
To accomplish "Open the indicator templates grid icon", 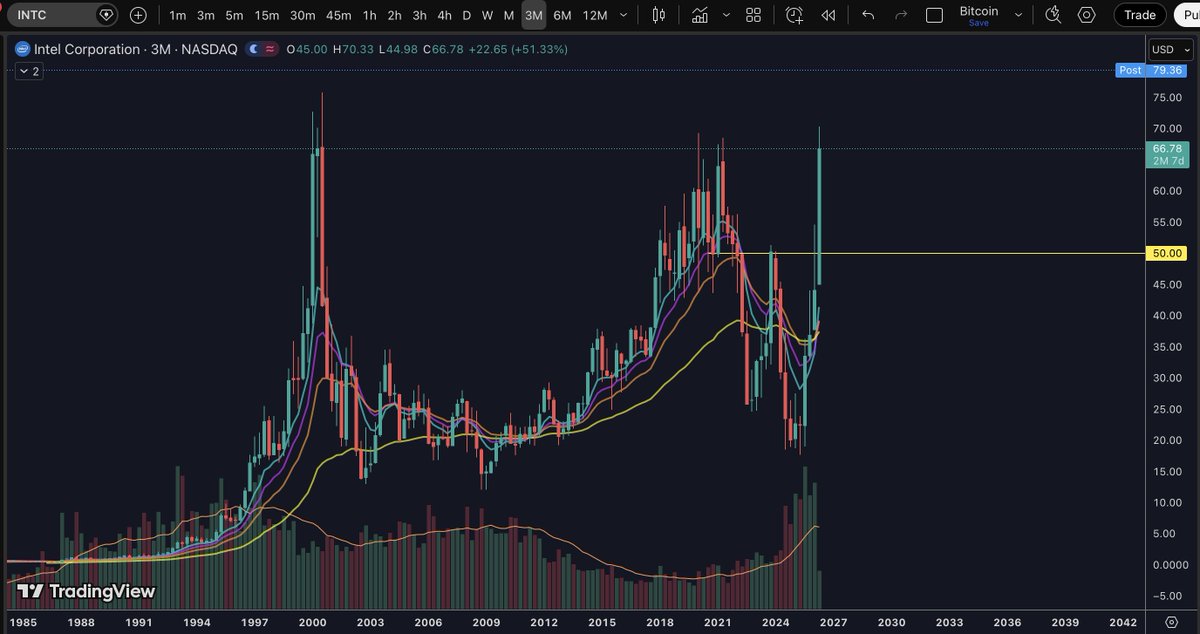I will tap(754, 15).
